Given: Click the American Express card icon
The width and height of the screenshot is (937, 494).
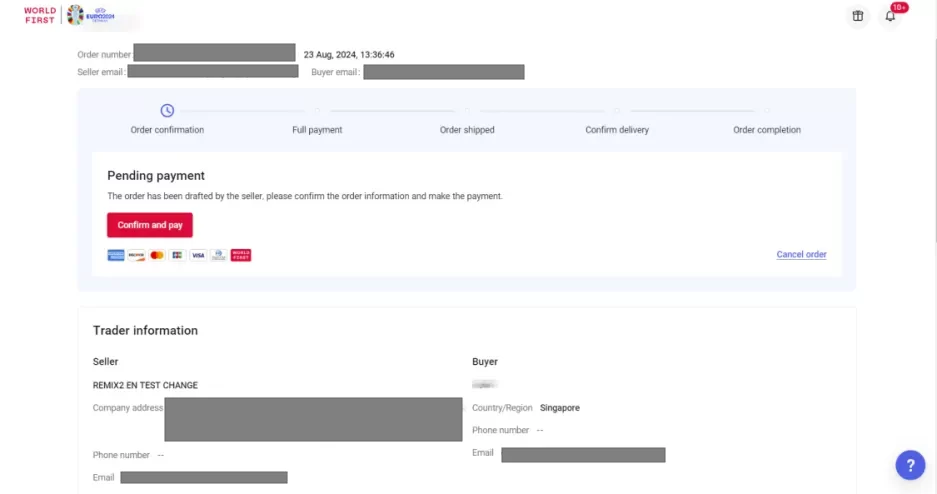Looking at the screenshot, I should pyautogui.click(x=115, y=255).
